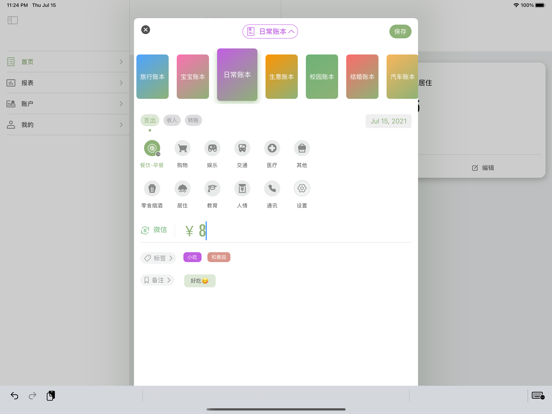552x414 pixels.
Task: Click 编辑 edit on background card
Action: click(x=483, y=168)
